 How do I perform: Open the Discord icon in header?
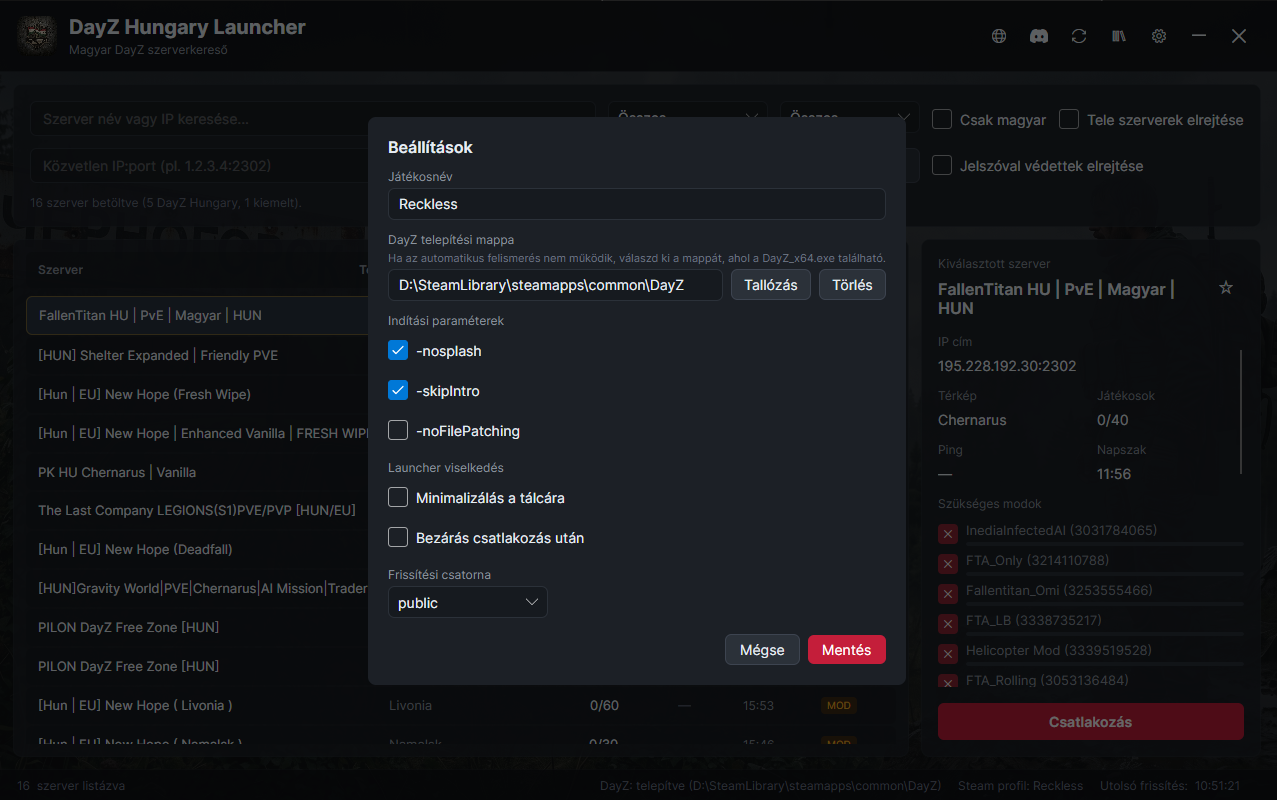[x=1038, y=36]
